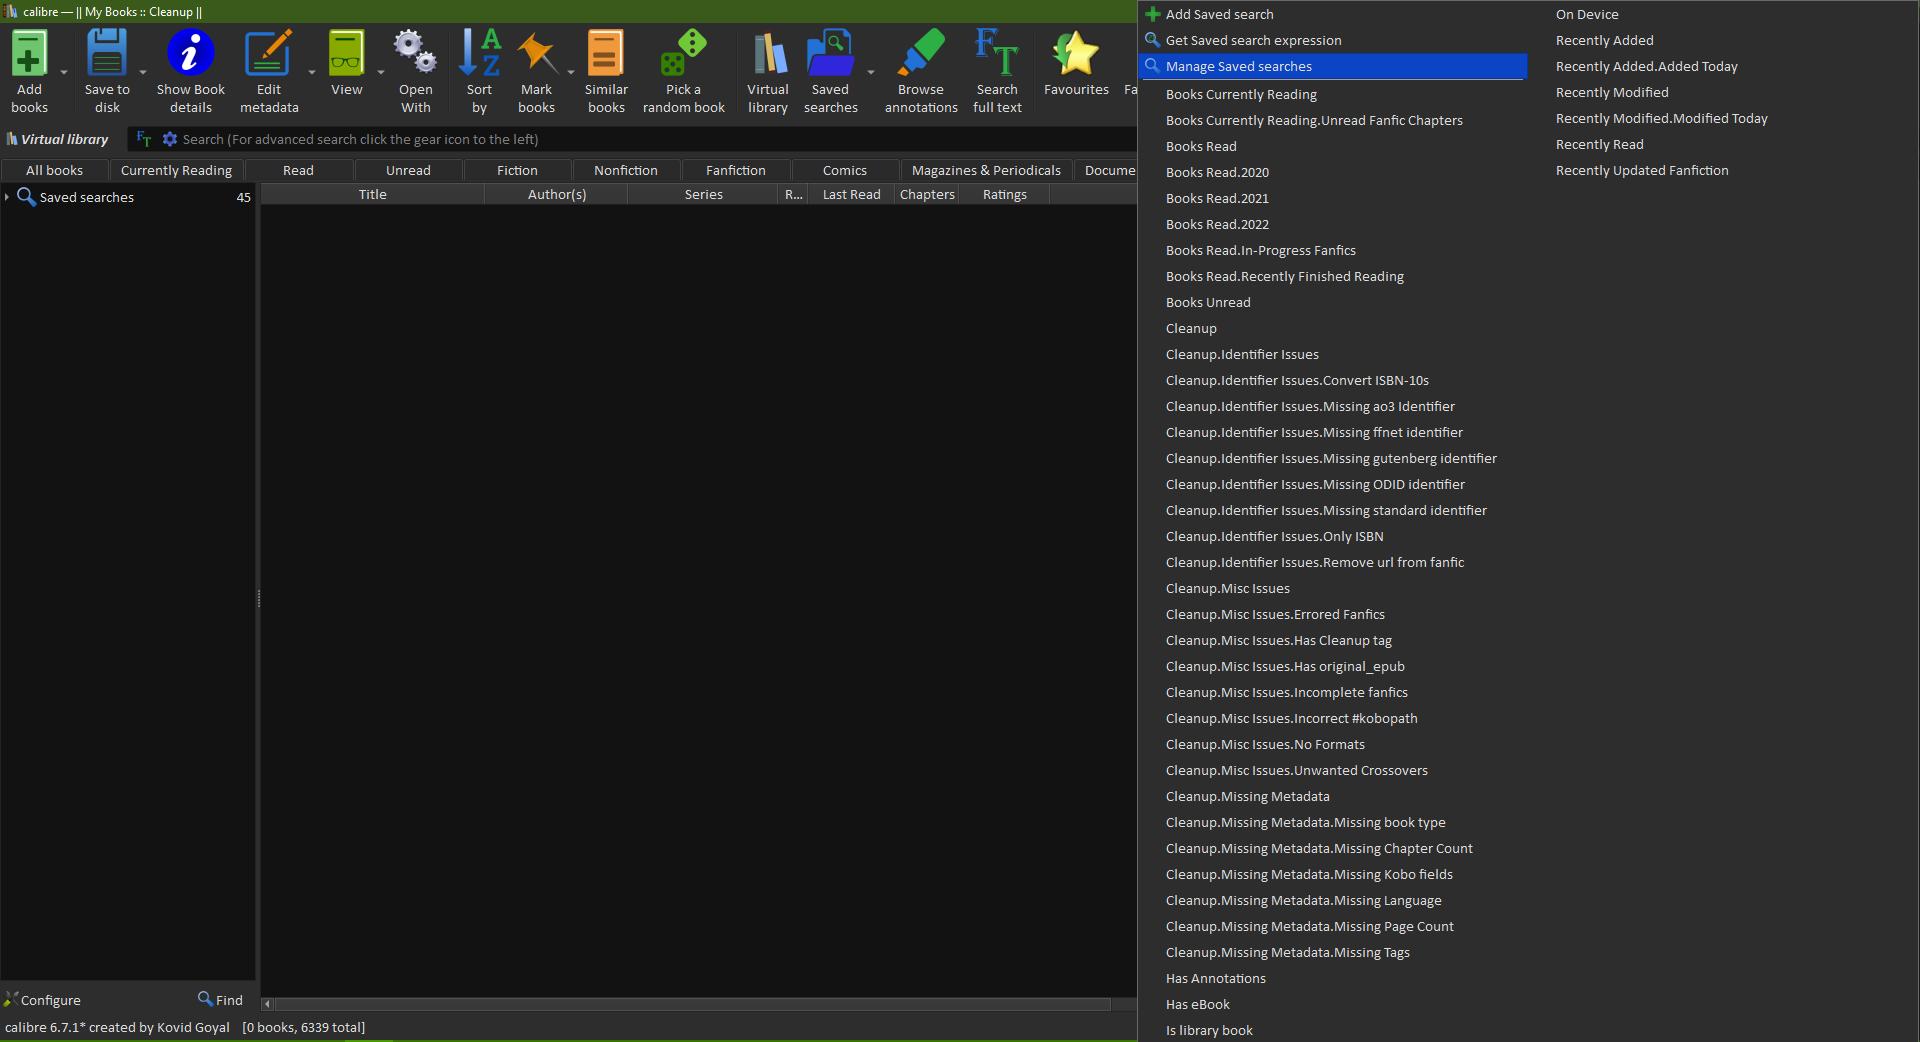Image resolution: width=1920 pixels, height=1042 pixels.
Task: Click the Virtual library button
Action: point(58,139)
